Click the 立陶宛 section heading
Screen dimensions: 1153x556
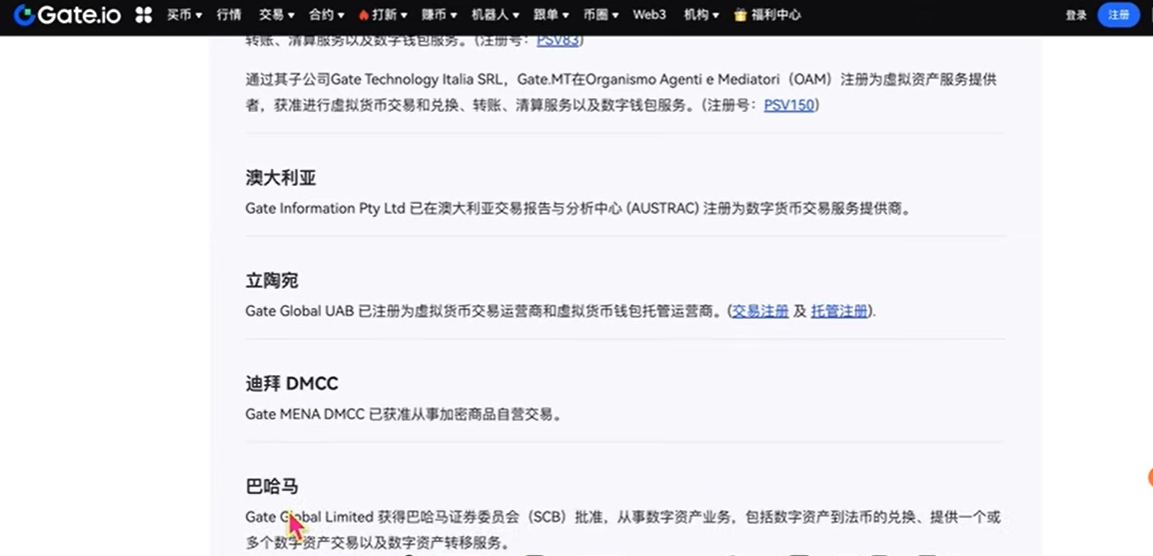point(272,281)
